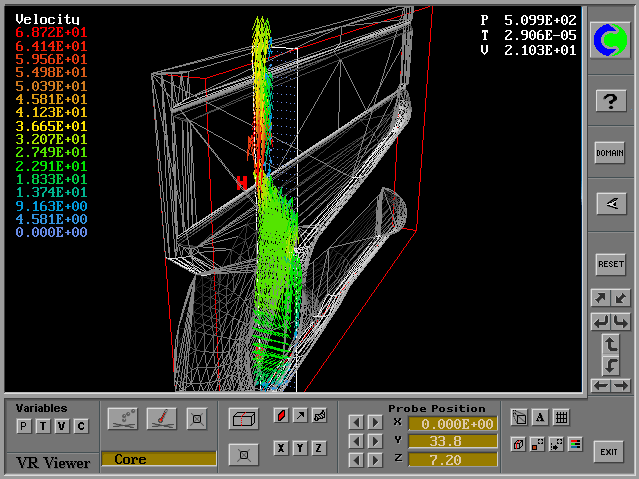
Task: Toggle the T variable button
Action: 43,427
